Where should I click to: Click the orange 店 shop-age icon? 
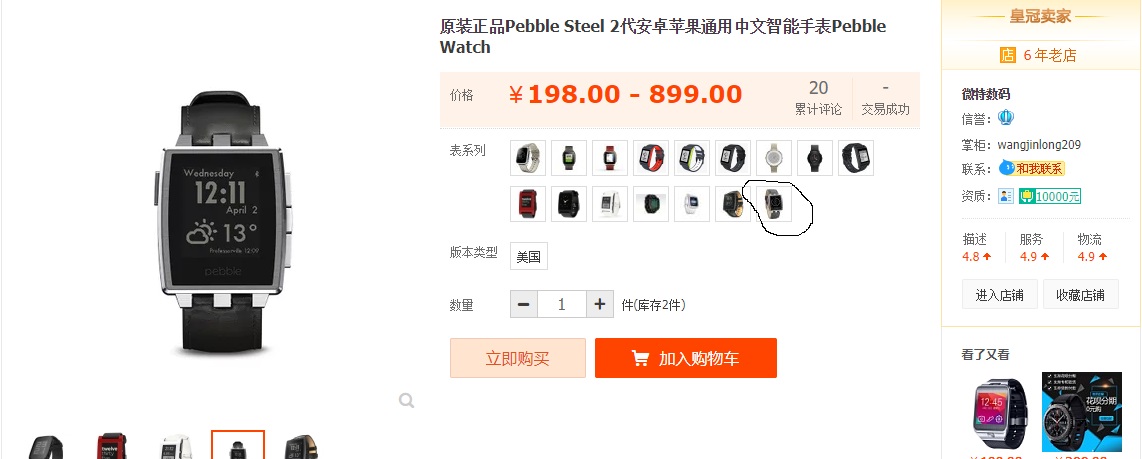(1008, 55)
